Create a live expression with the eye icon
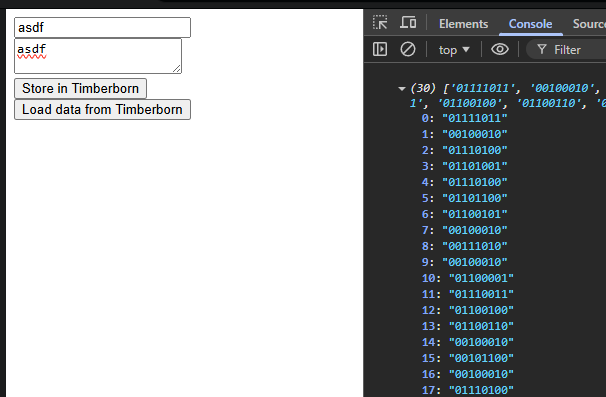Viewport: 606px width, 397px height. [x=500, y=49]
